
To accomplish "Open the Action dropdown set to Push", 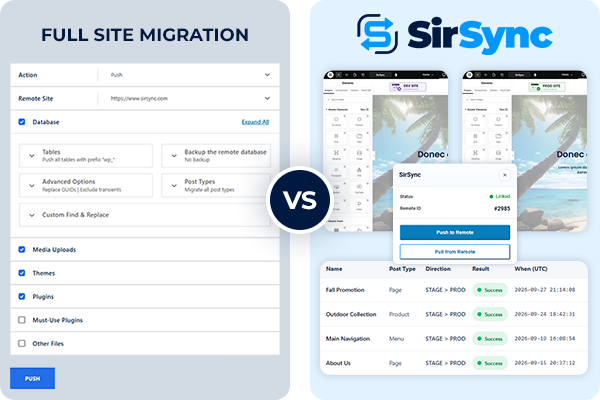I will point(190,75).
